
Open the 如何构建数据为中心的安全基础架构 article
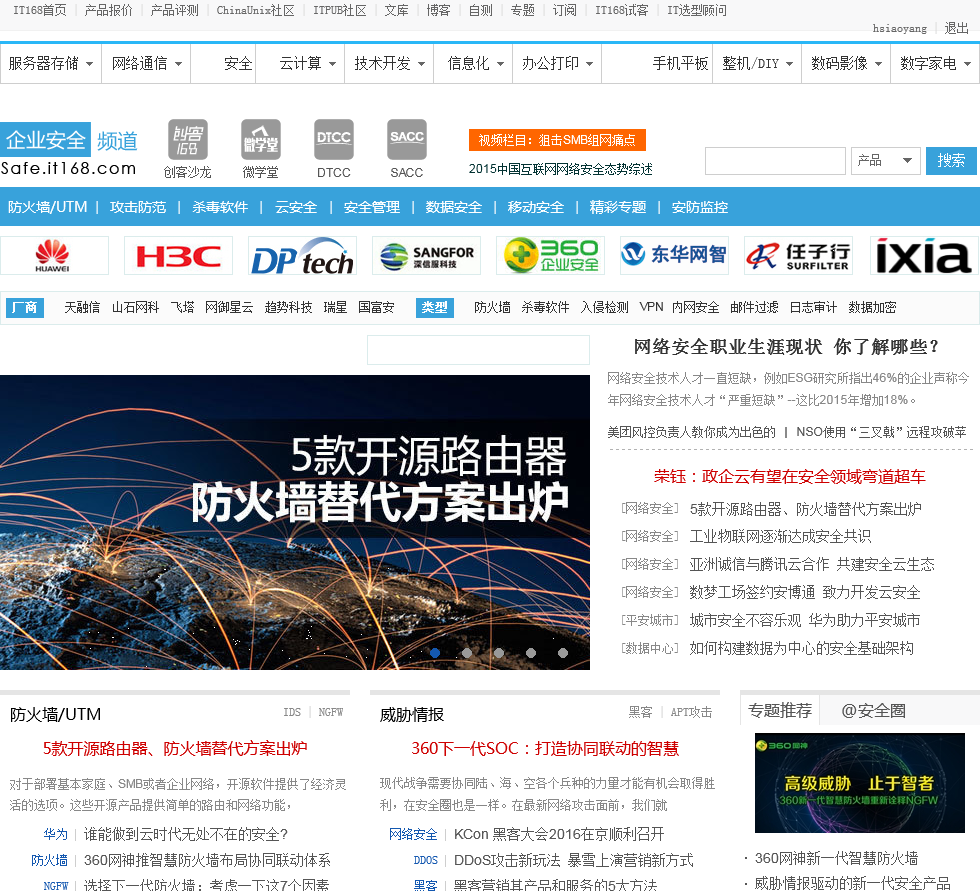pyautogui.click(x=801, y=649)
